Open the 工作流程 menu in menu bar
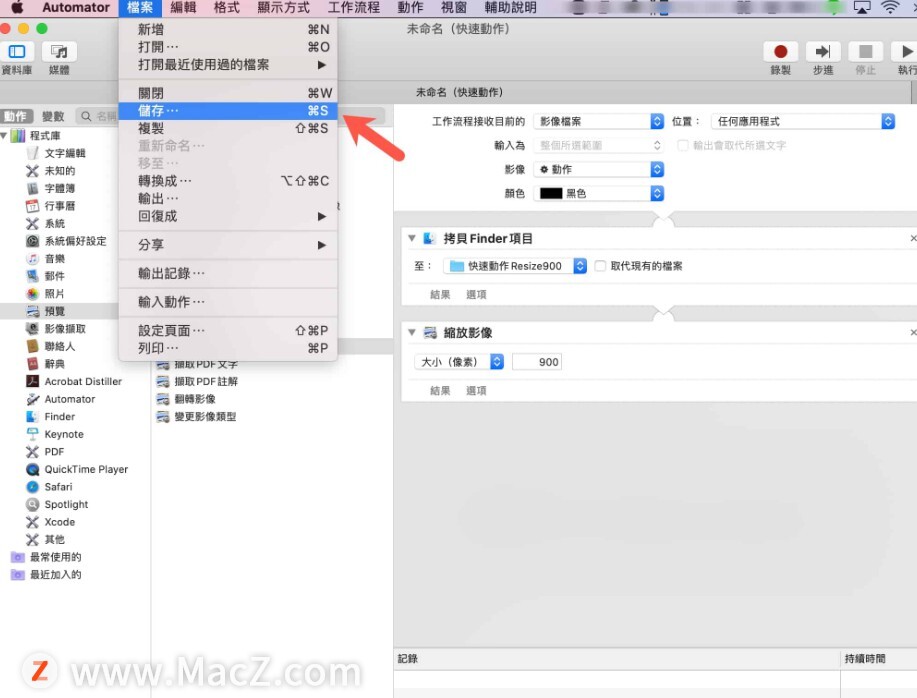 tap(354, 8)
